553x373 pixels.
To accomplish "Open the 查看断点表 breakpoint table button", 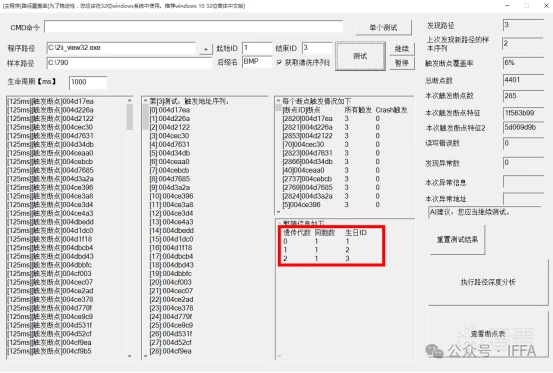I will pos(488,334).
